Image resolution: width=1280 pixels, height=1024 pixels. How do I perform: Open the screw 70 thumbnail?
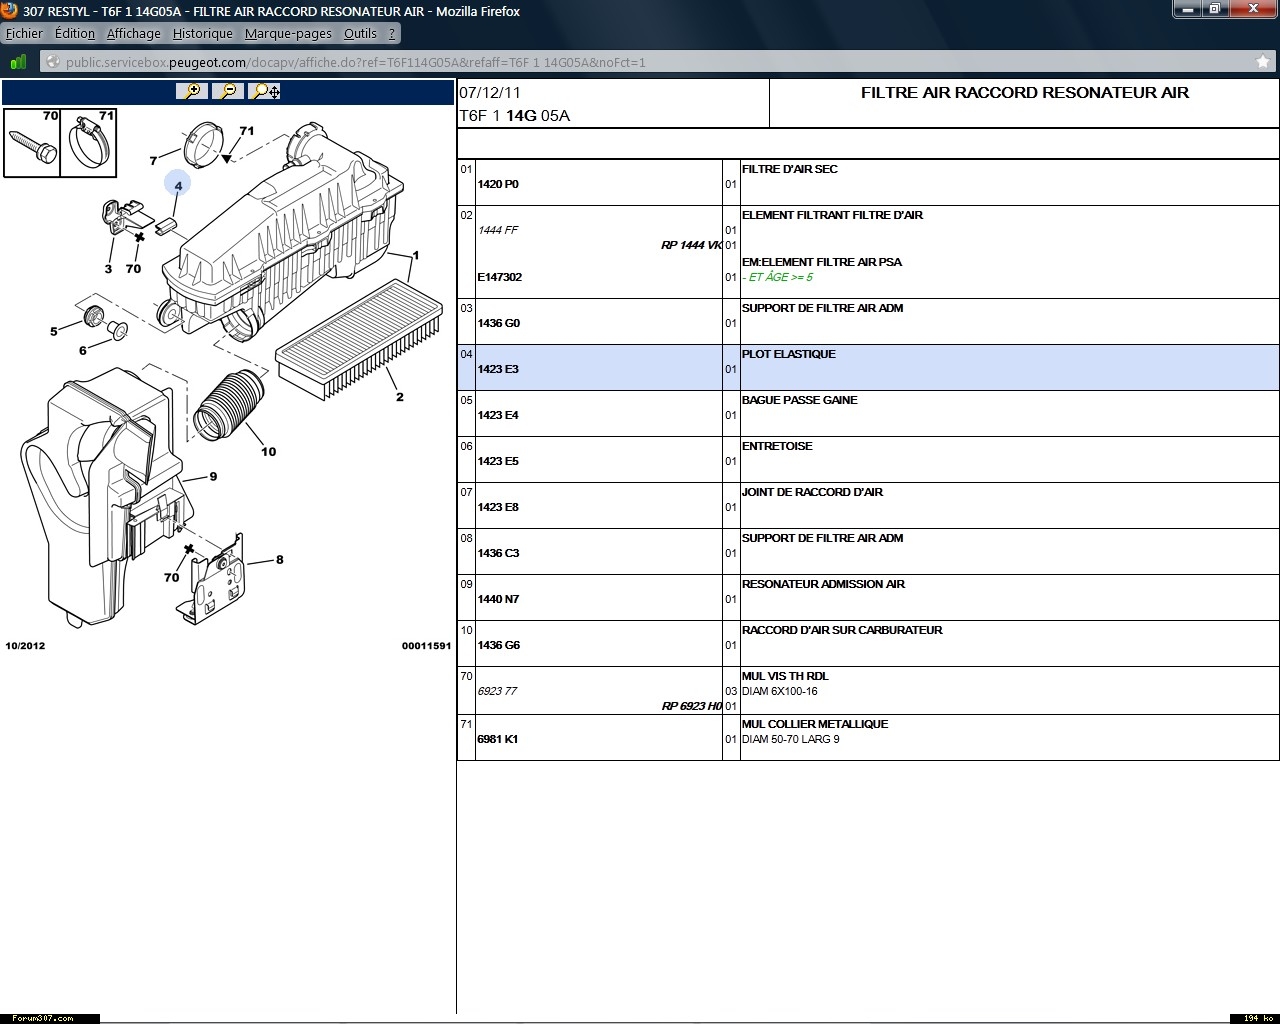pos(32,143)
